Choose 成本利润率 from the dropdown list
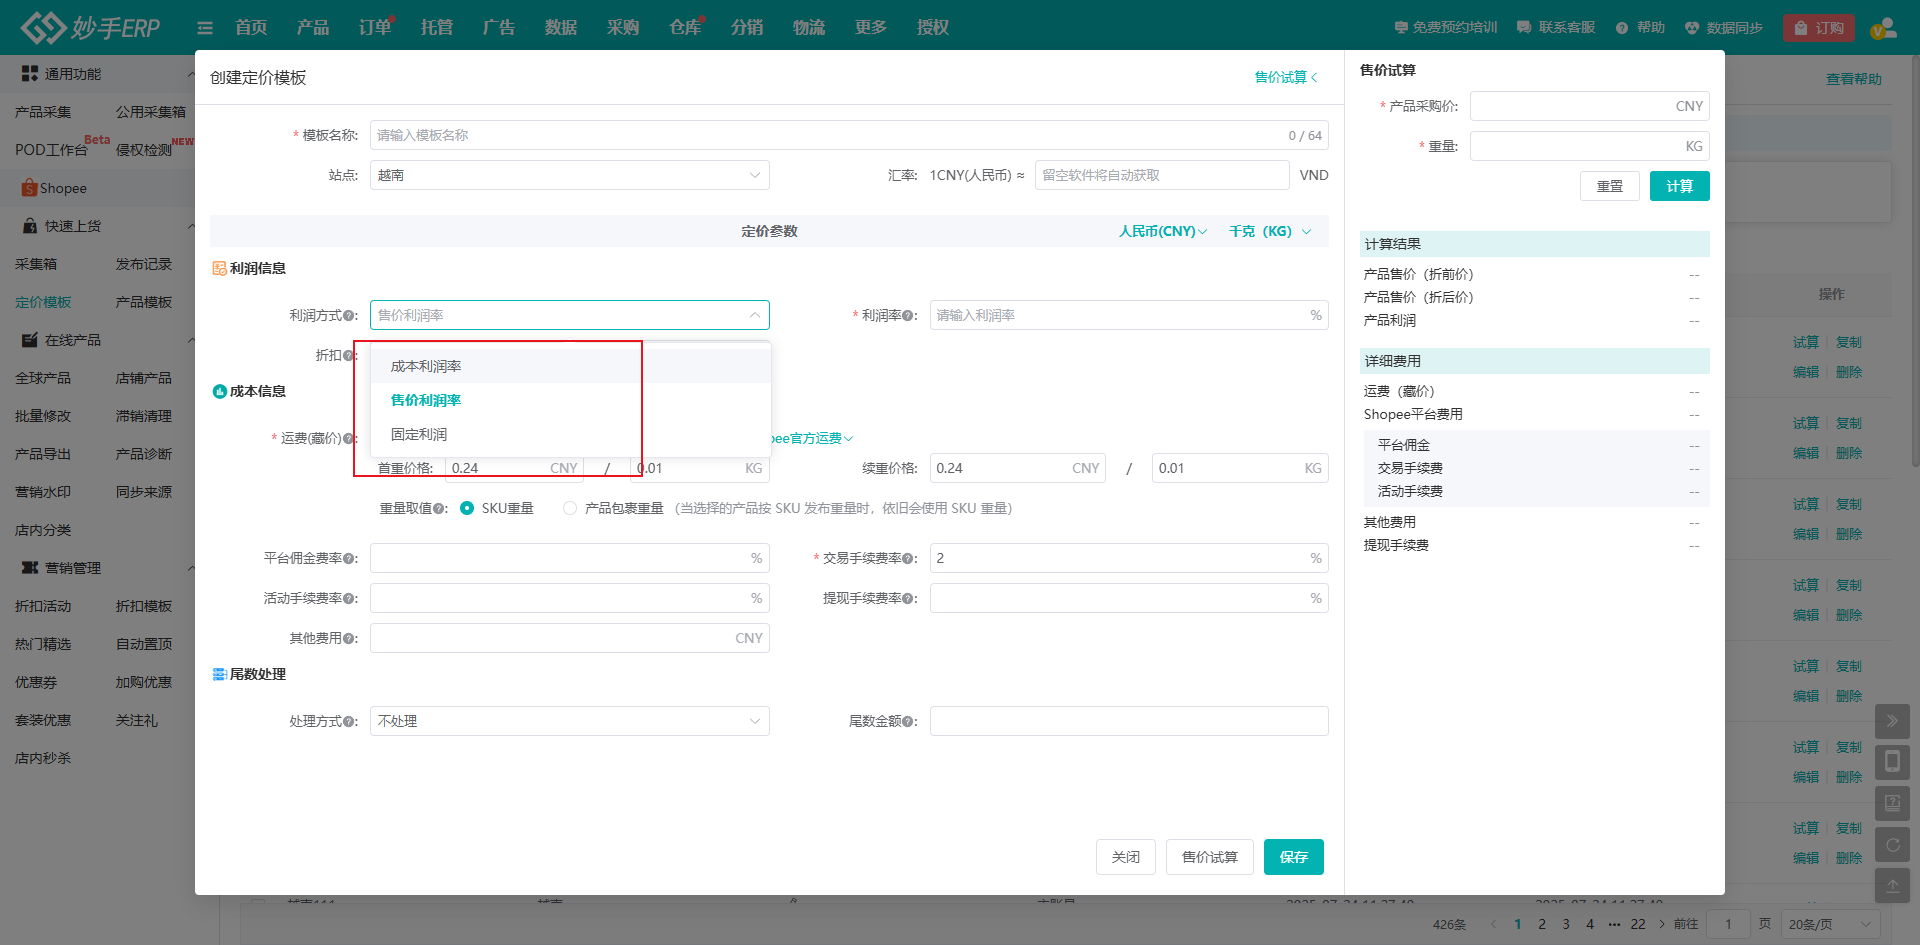This screenshot has height=945, width=1920. pos(426,367)
